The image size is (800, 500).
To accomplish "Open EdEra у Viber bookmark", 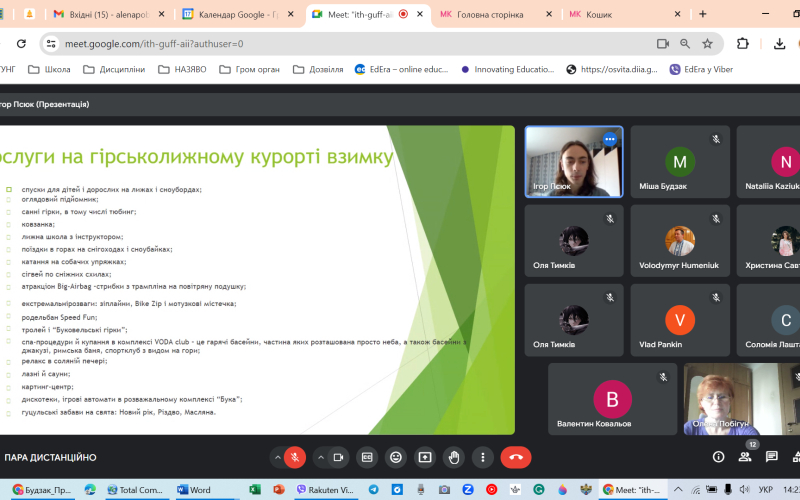I will tap(702, 69).
